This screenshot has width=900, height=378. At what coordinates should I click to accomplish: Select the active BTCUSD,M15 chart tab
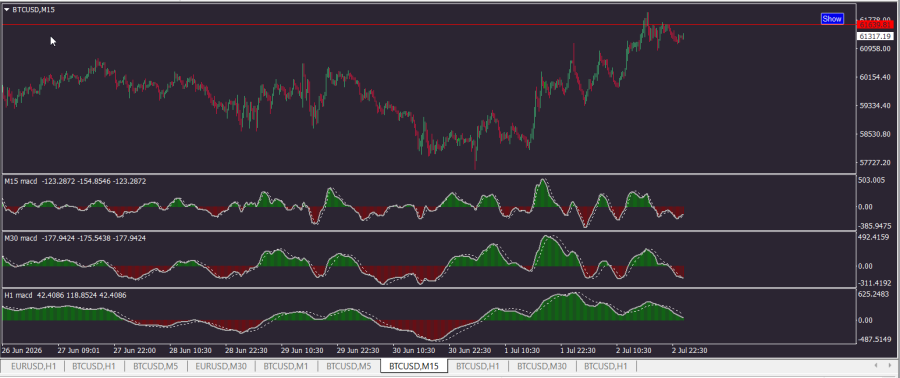[x=414, y=366]
